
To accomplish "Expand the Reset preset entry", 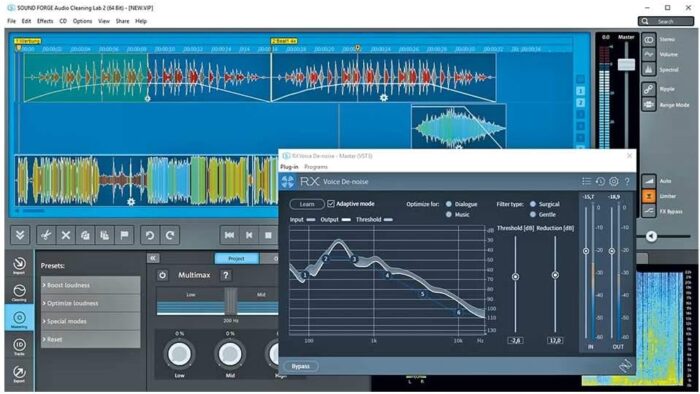I will [x=91, y=340].
